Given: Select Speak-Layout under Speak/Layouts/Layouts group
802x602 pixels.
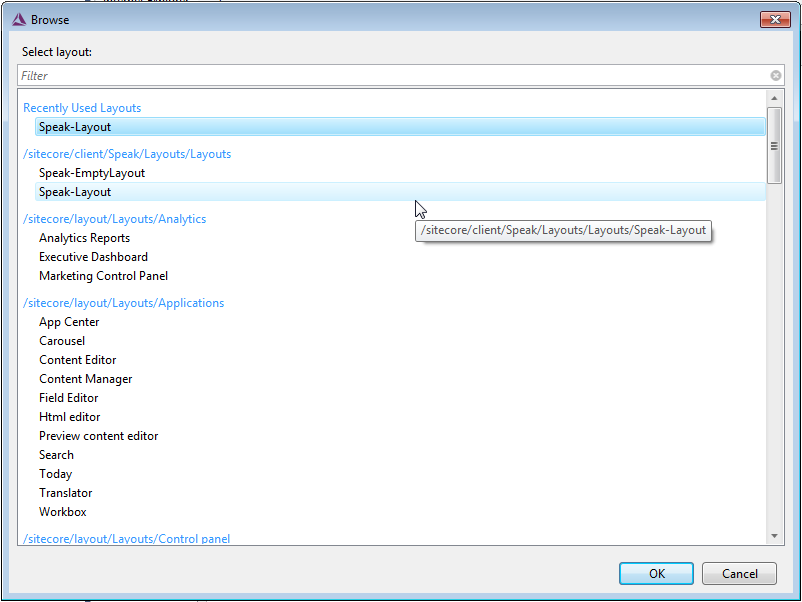Looking at the screenshot, I should pos(400,192).
